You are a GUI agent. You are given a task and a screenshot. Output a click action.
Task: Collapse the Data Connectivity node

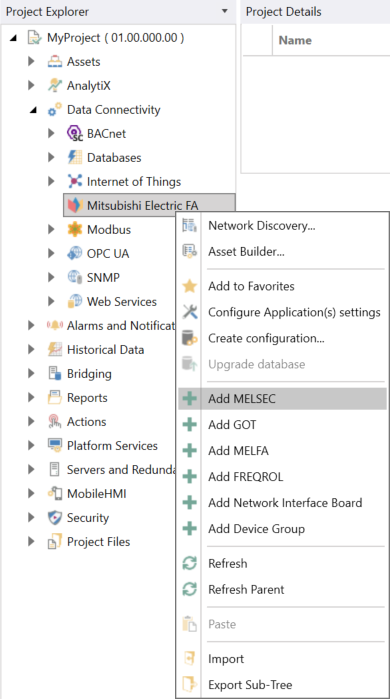pos(33,111)
